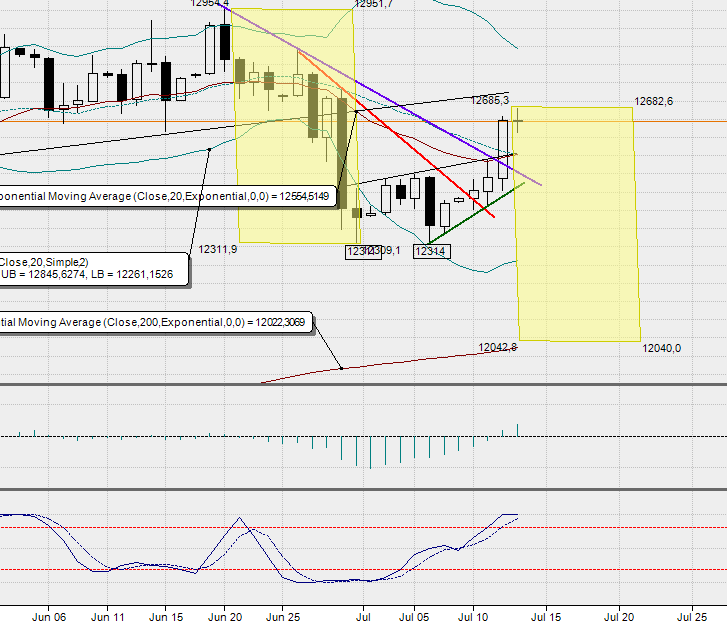The height and width of the screenshot is (625, 727).
Task: Click the Jul date axis label
Action: coord(363,617)
